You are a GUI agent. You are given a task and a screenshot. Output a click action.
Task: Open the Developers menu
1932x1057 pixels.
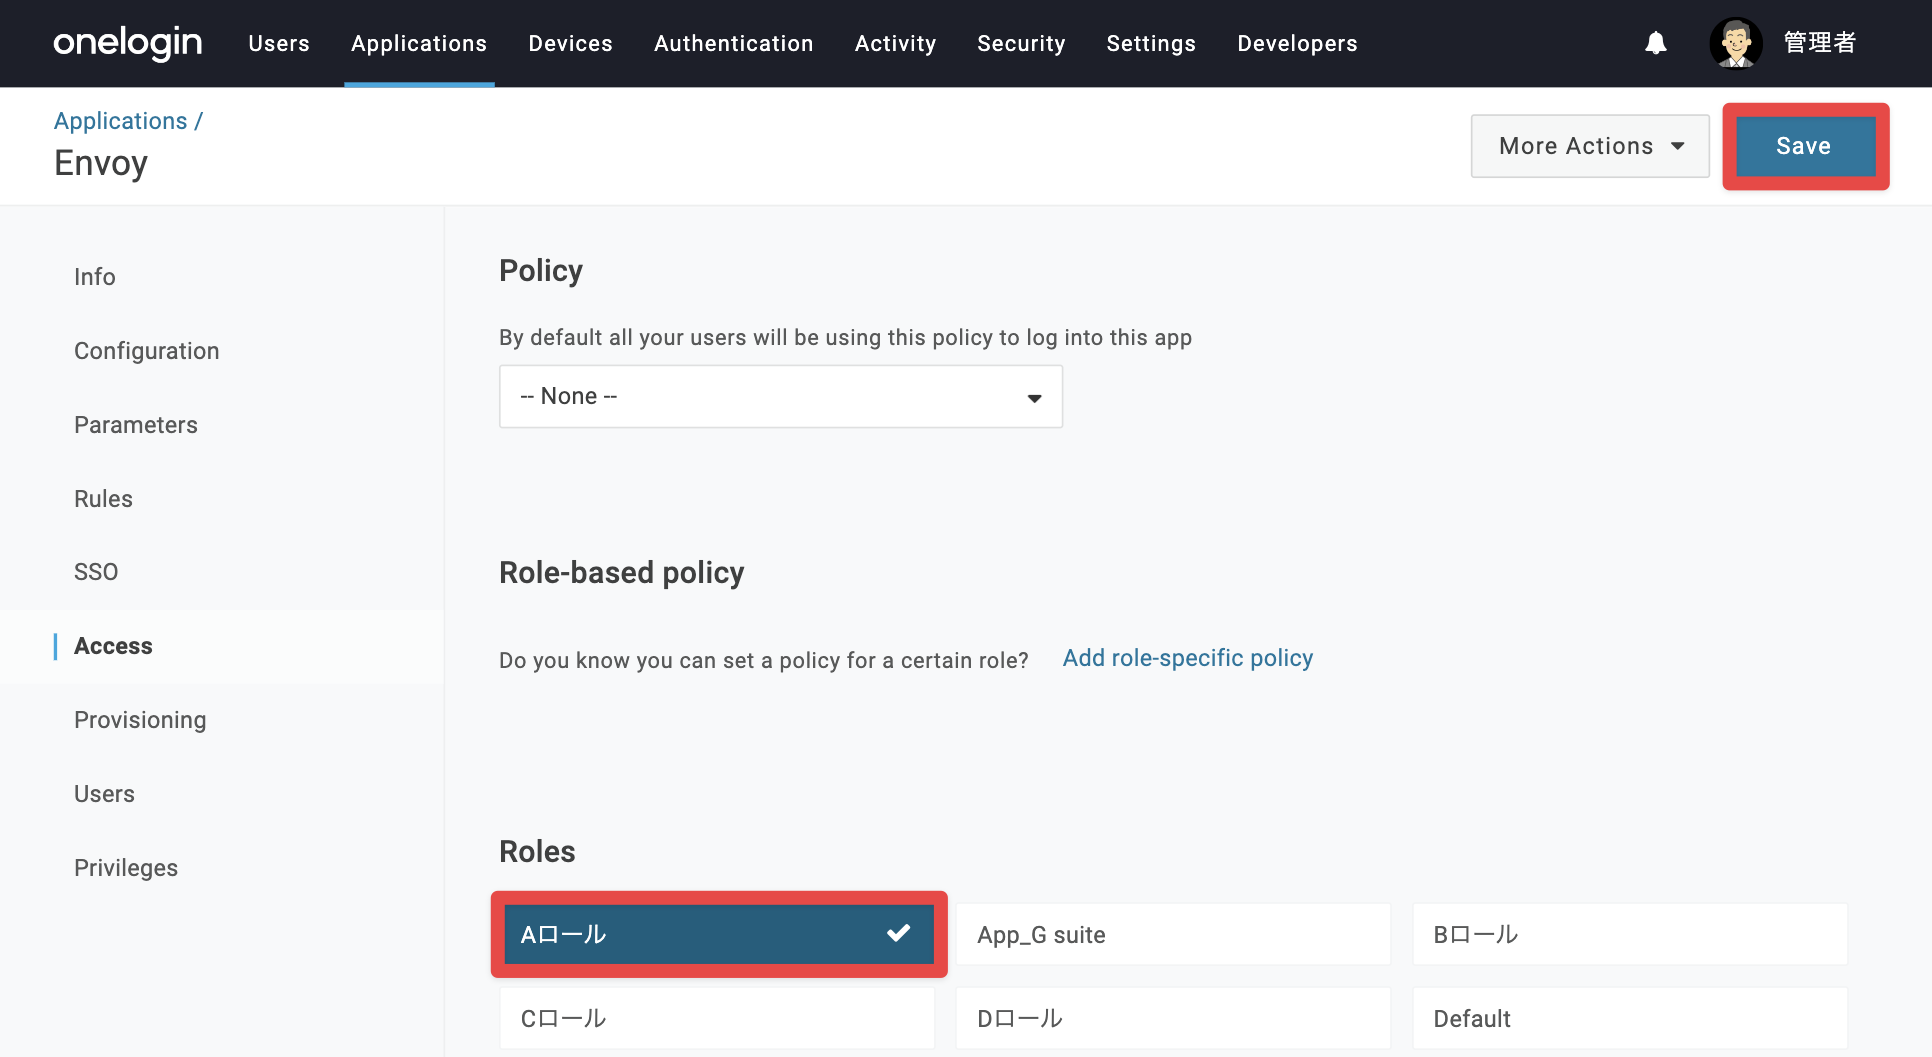click(1297, 43)
